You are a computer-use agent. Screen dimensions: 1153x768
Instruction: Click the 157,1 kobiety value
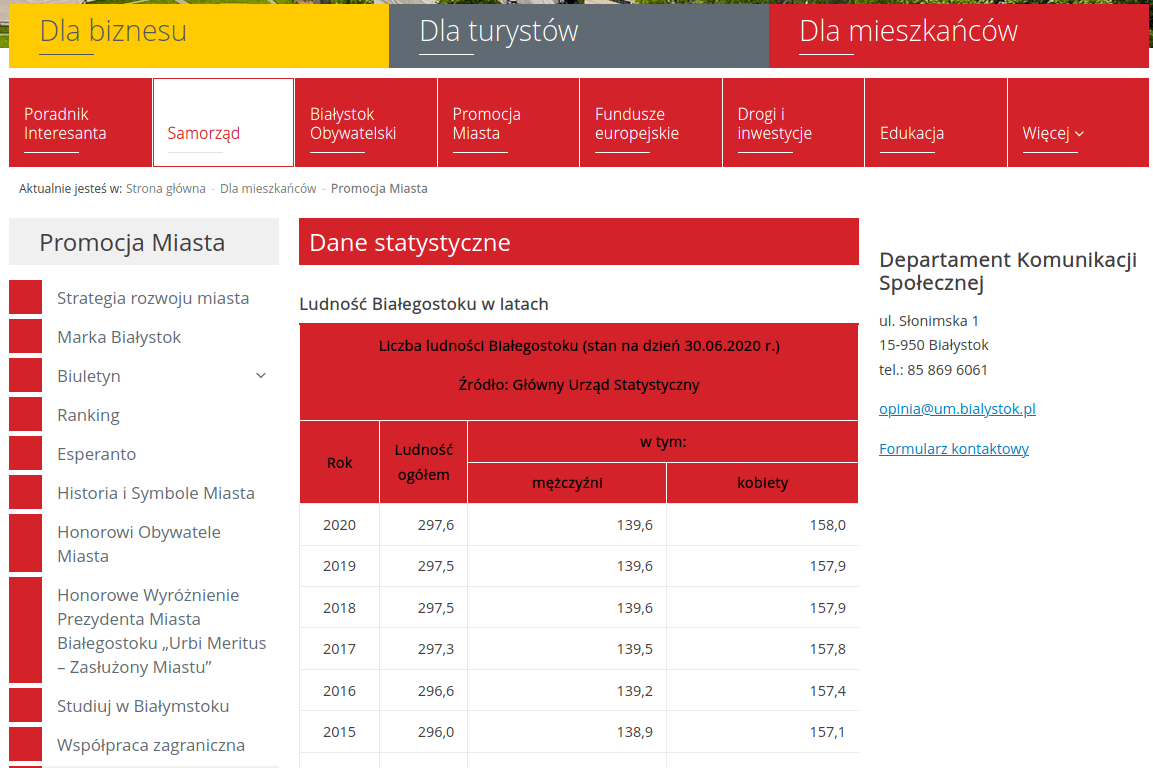pyautogui.click(x=828, y=732)
